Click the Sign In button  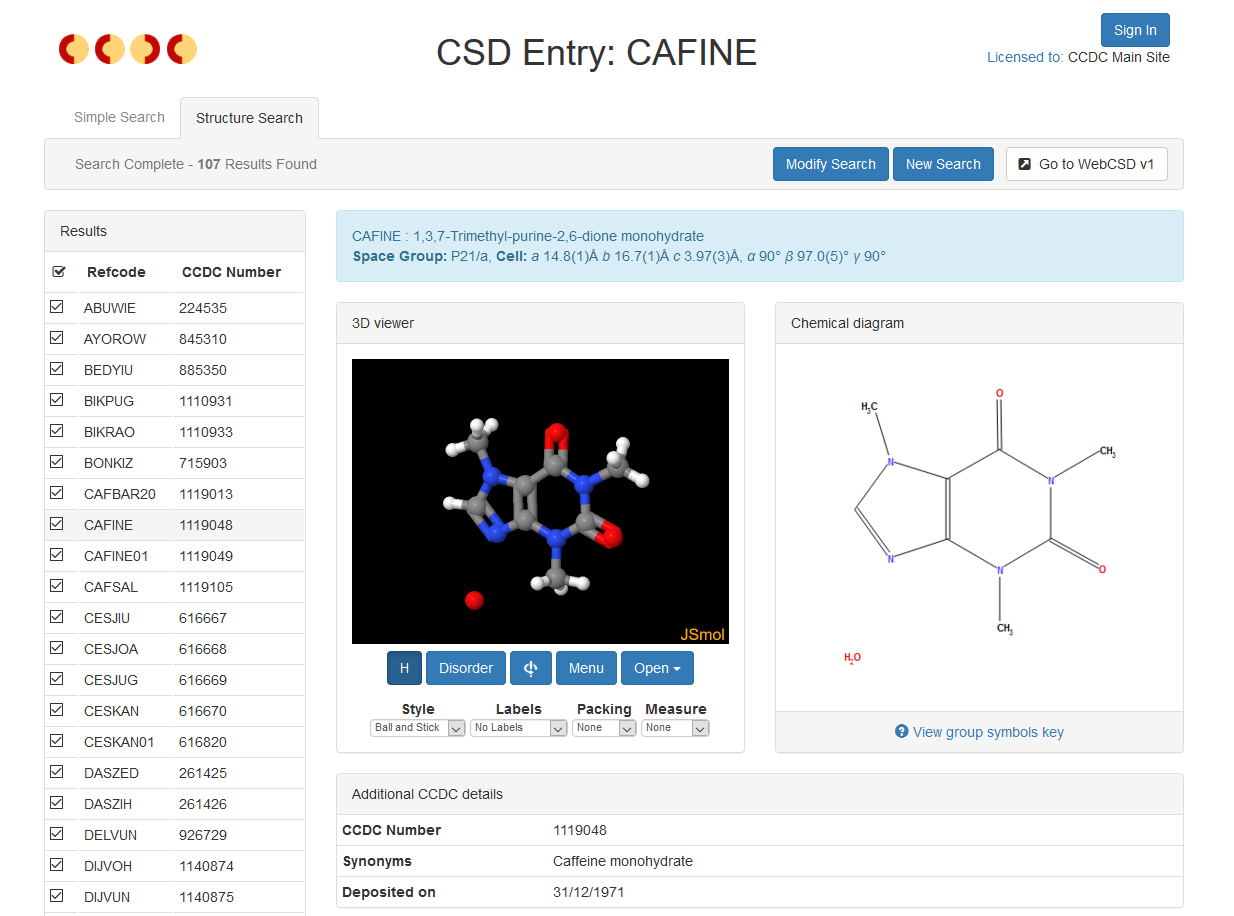coord(1135,30)
